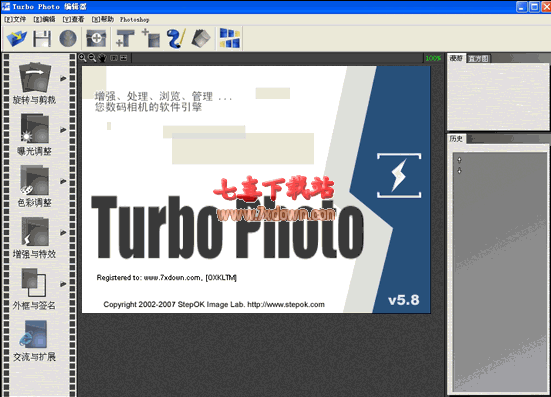Click the green 100% zoom indicator

[x=433, y=58]
